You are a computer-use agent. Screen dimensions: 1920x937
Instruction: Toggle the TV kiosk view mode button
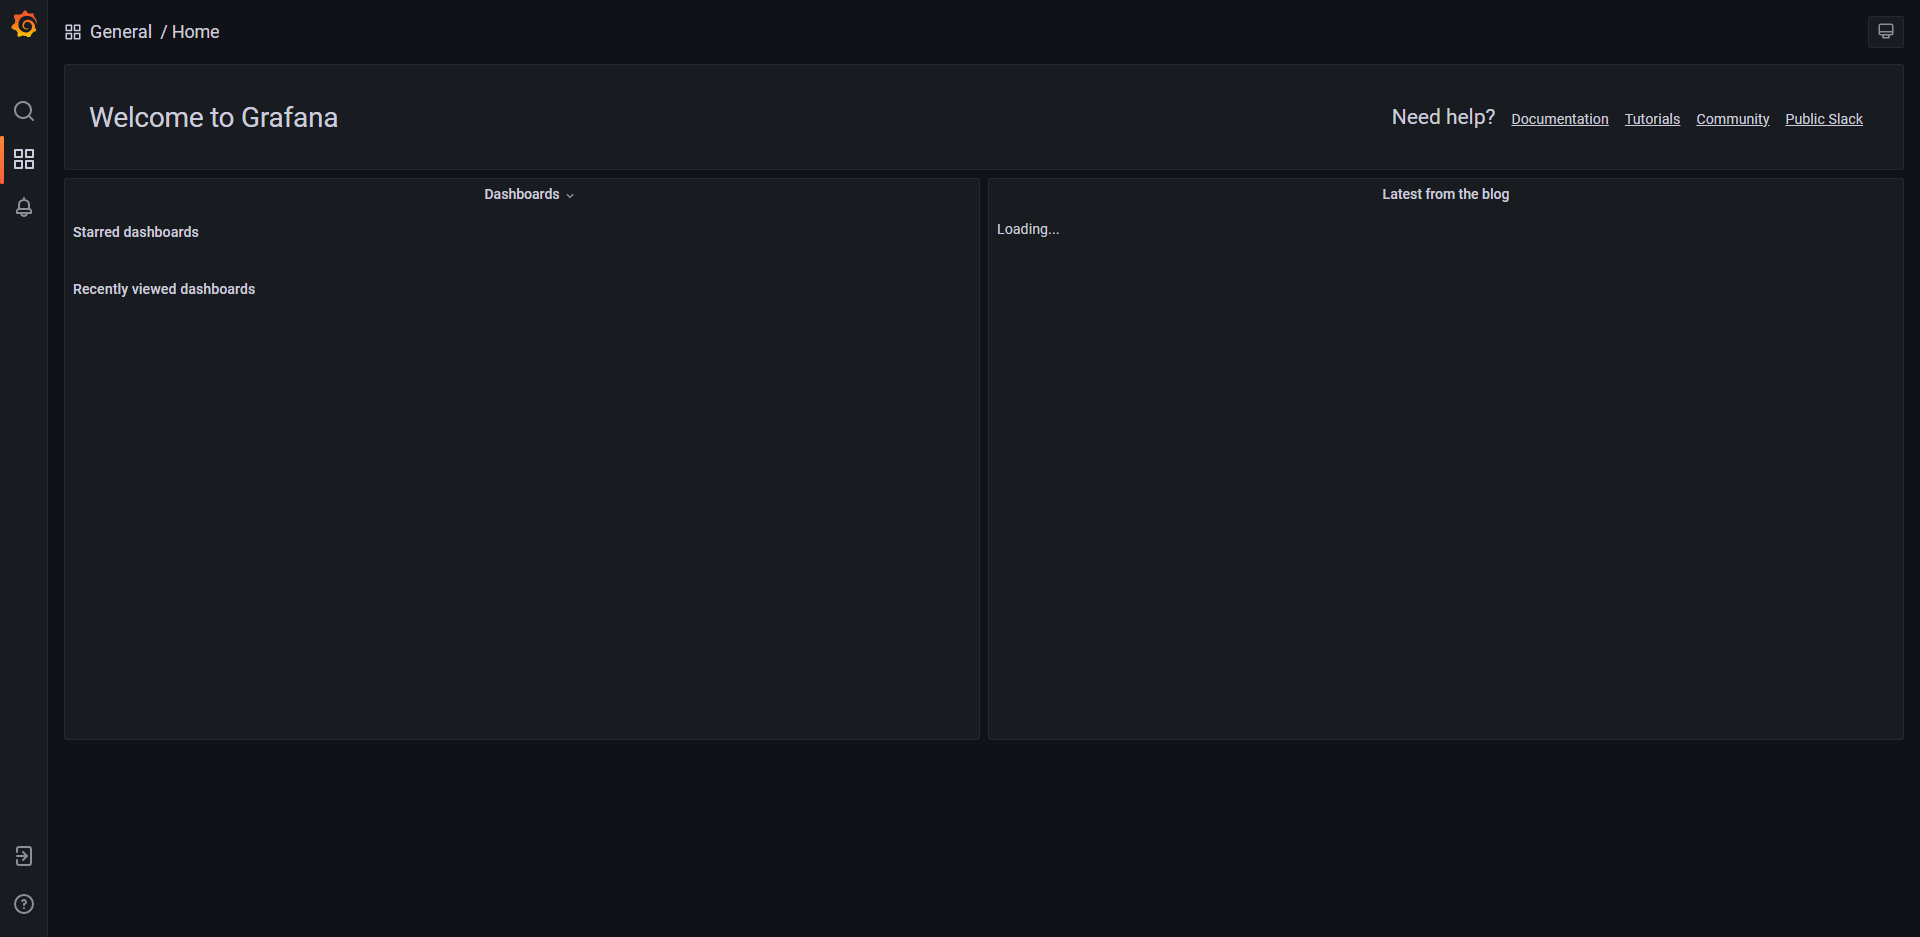tap(1886, 32)
